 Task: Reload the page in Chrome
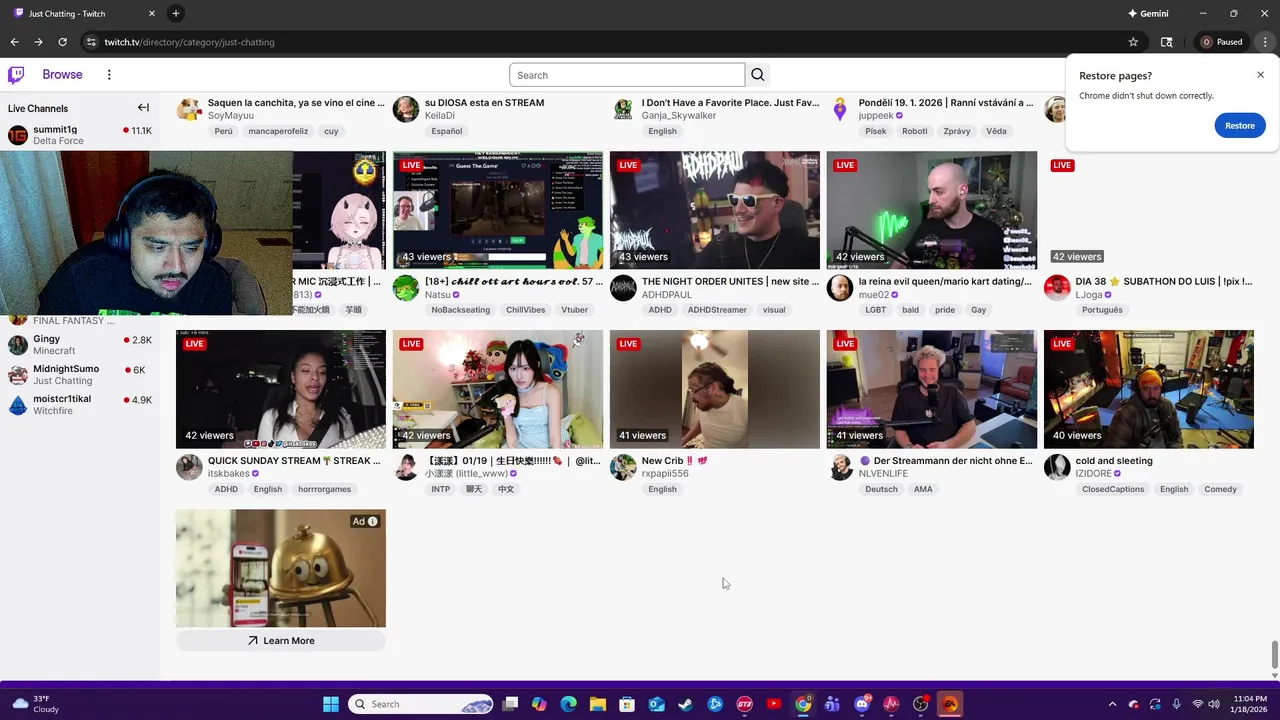point(62,42)
